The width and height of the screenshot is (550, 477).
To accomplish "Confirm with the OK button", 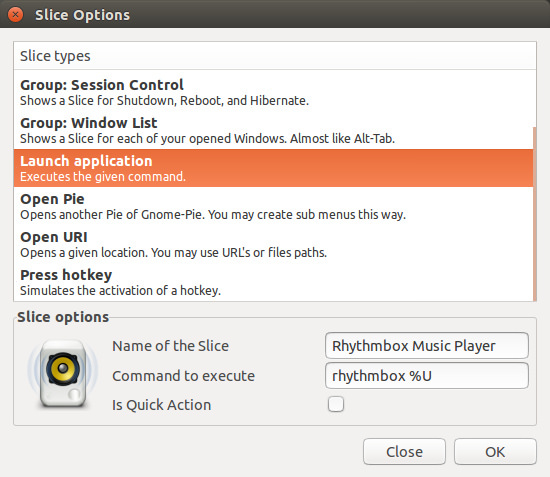I will point(495,451).
